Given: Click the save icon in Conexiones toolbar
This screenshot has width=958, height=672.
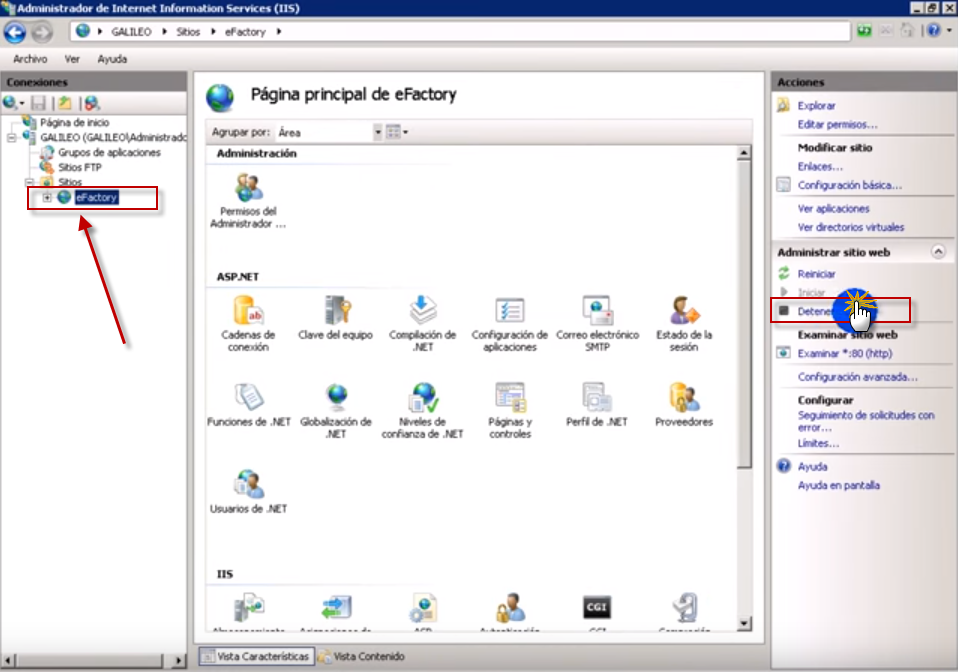Looking at the screenshot, I should [38, 103].
